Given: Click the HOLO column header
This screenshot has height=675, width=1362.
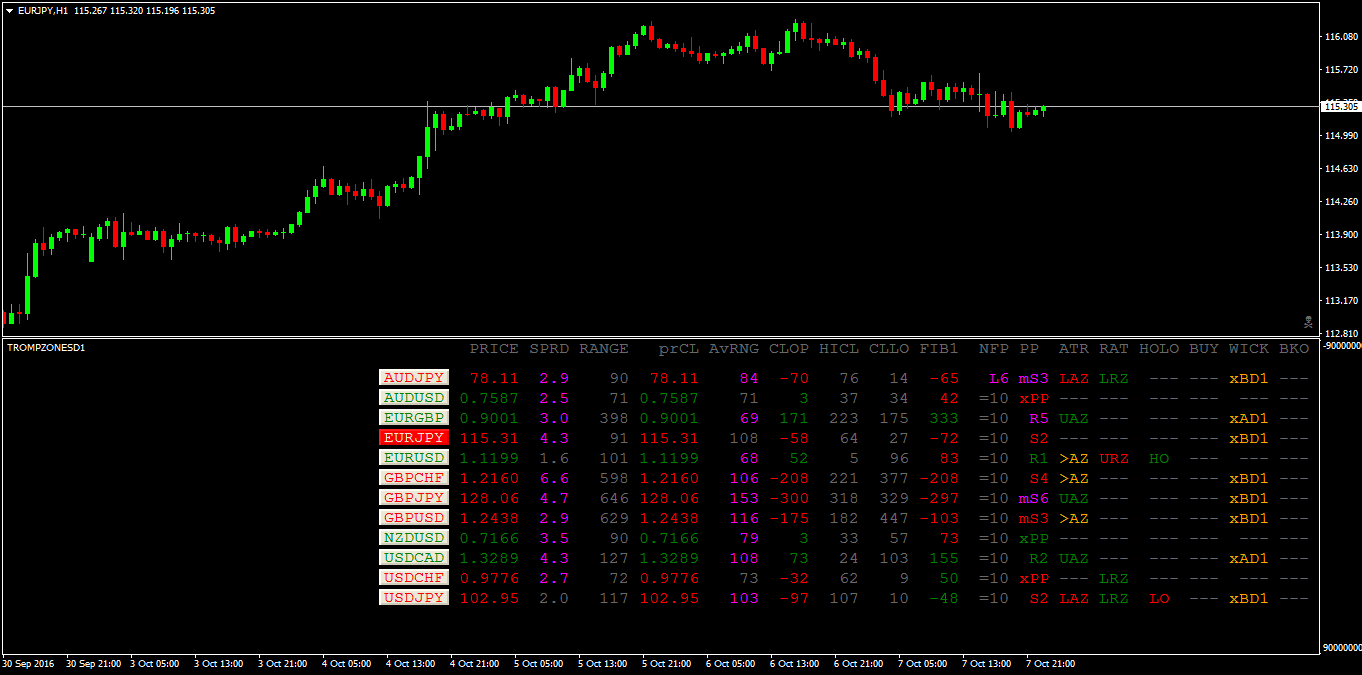Looking at the screenshot, I should (x=1159, y=349).
